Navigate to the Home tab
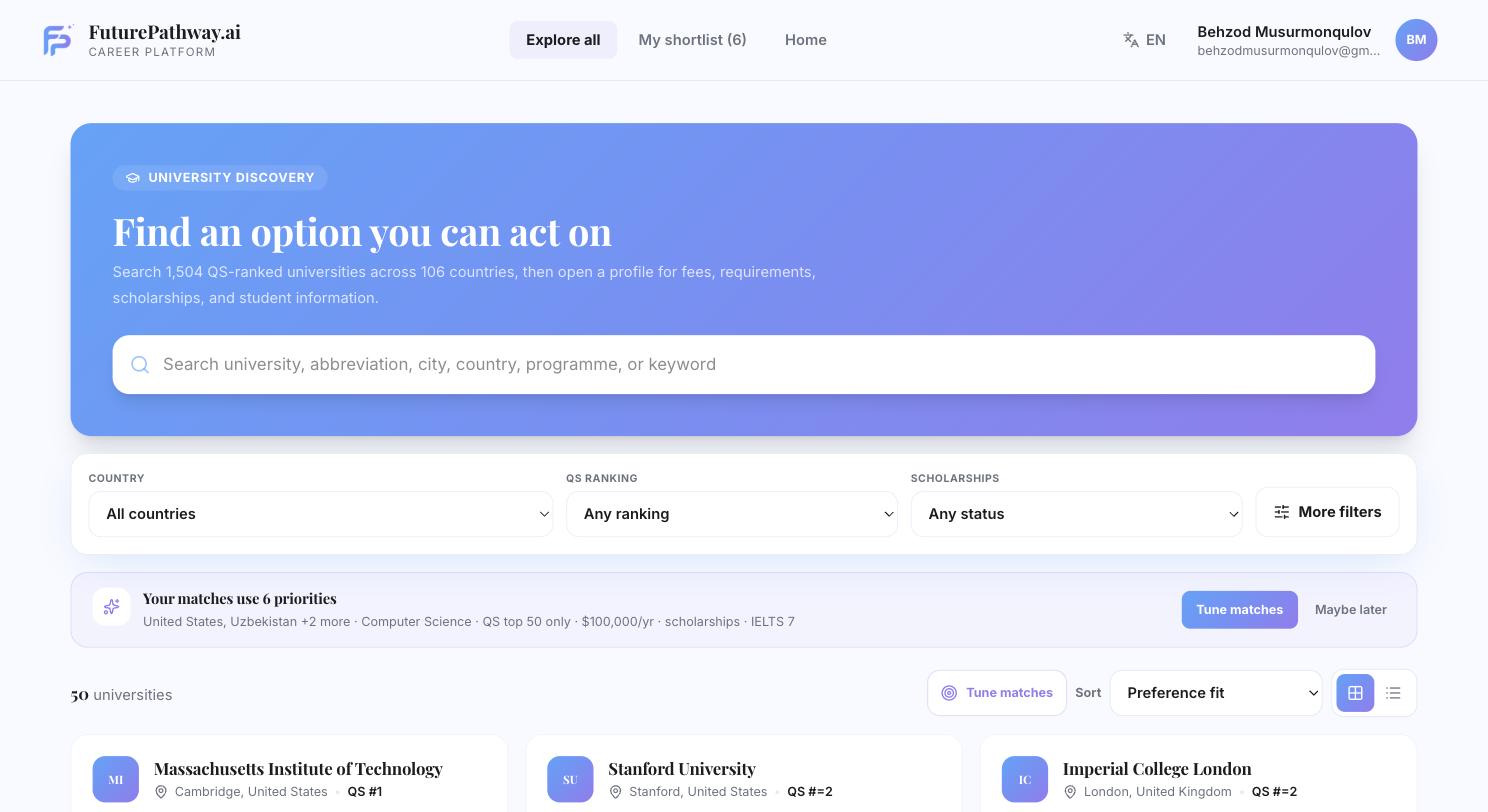1488x812 pixels. (806, 40)
